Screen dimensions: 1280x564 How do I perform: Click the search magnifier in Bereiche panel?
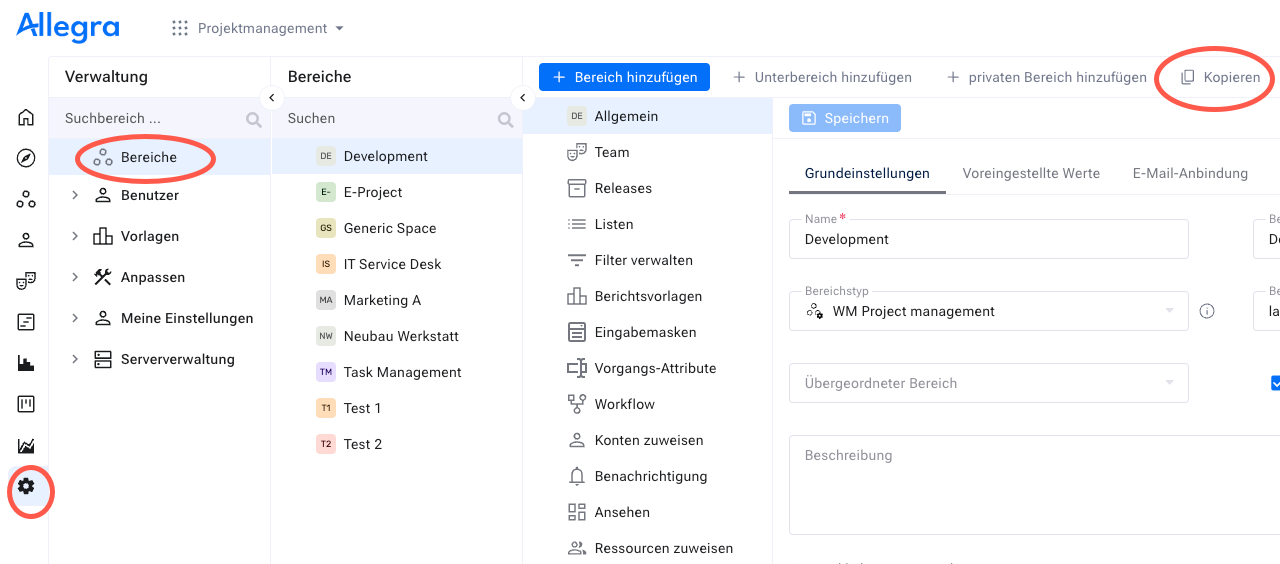click(505, 119)
